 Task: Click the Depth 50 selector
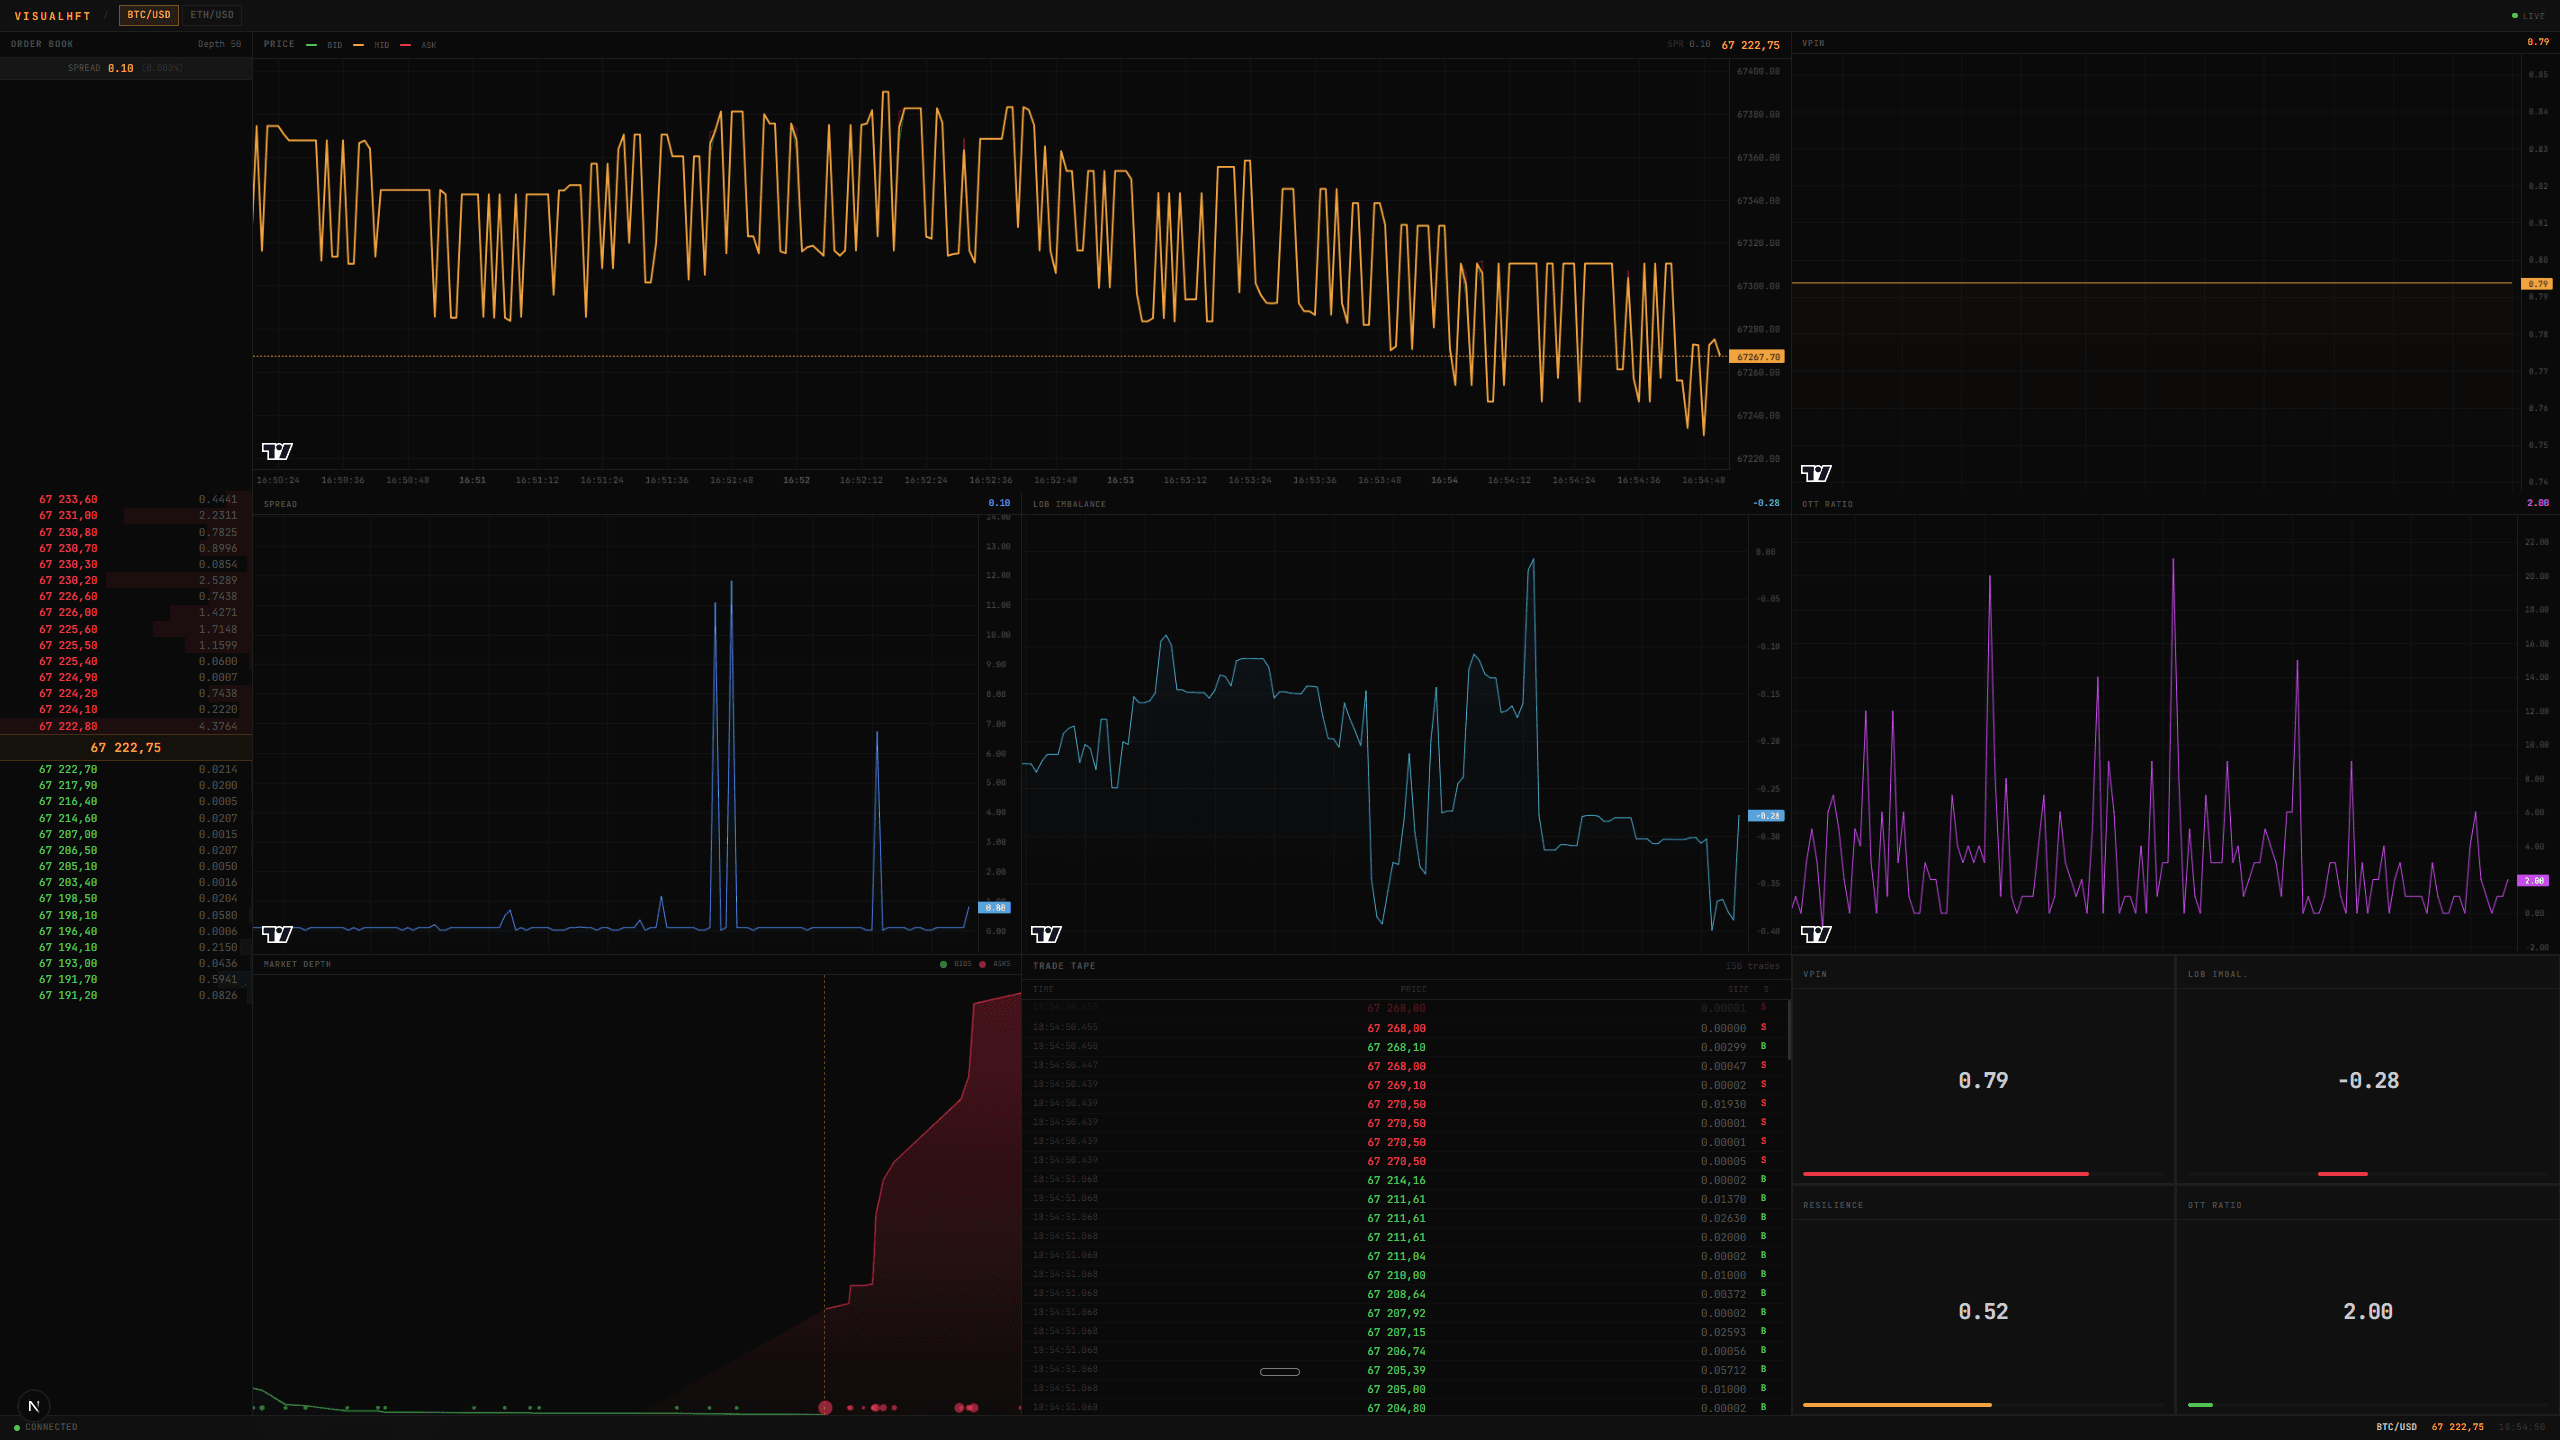[x=219, y=44]
